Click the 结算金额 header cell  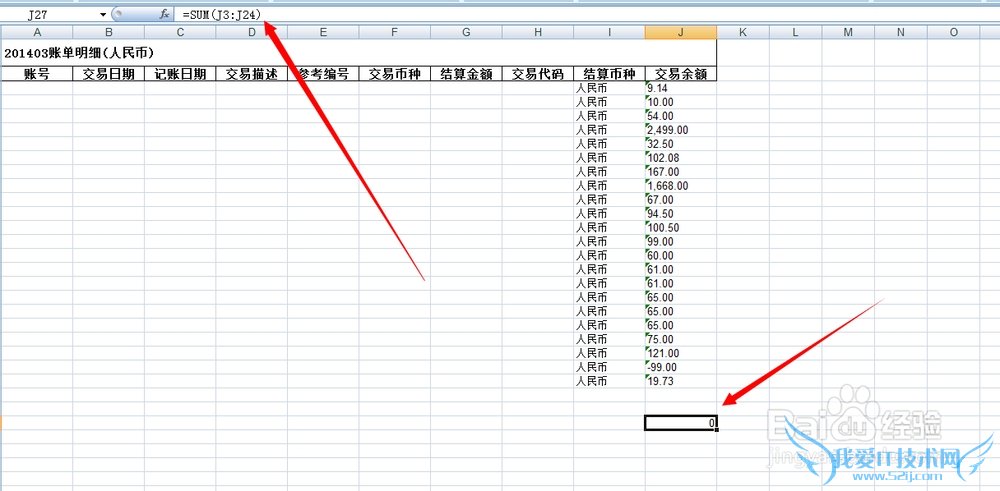coord(466,74)
